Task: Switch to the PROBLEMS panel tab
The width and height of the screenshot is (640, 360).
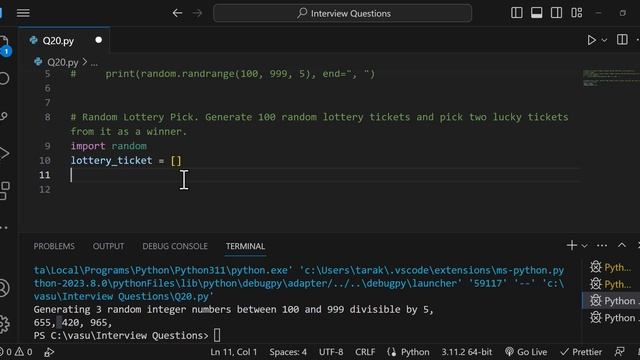Action: tap(54, 246)
